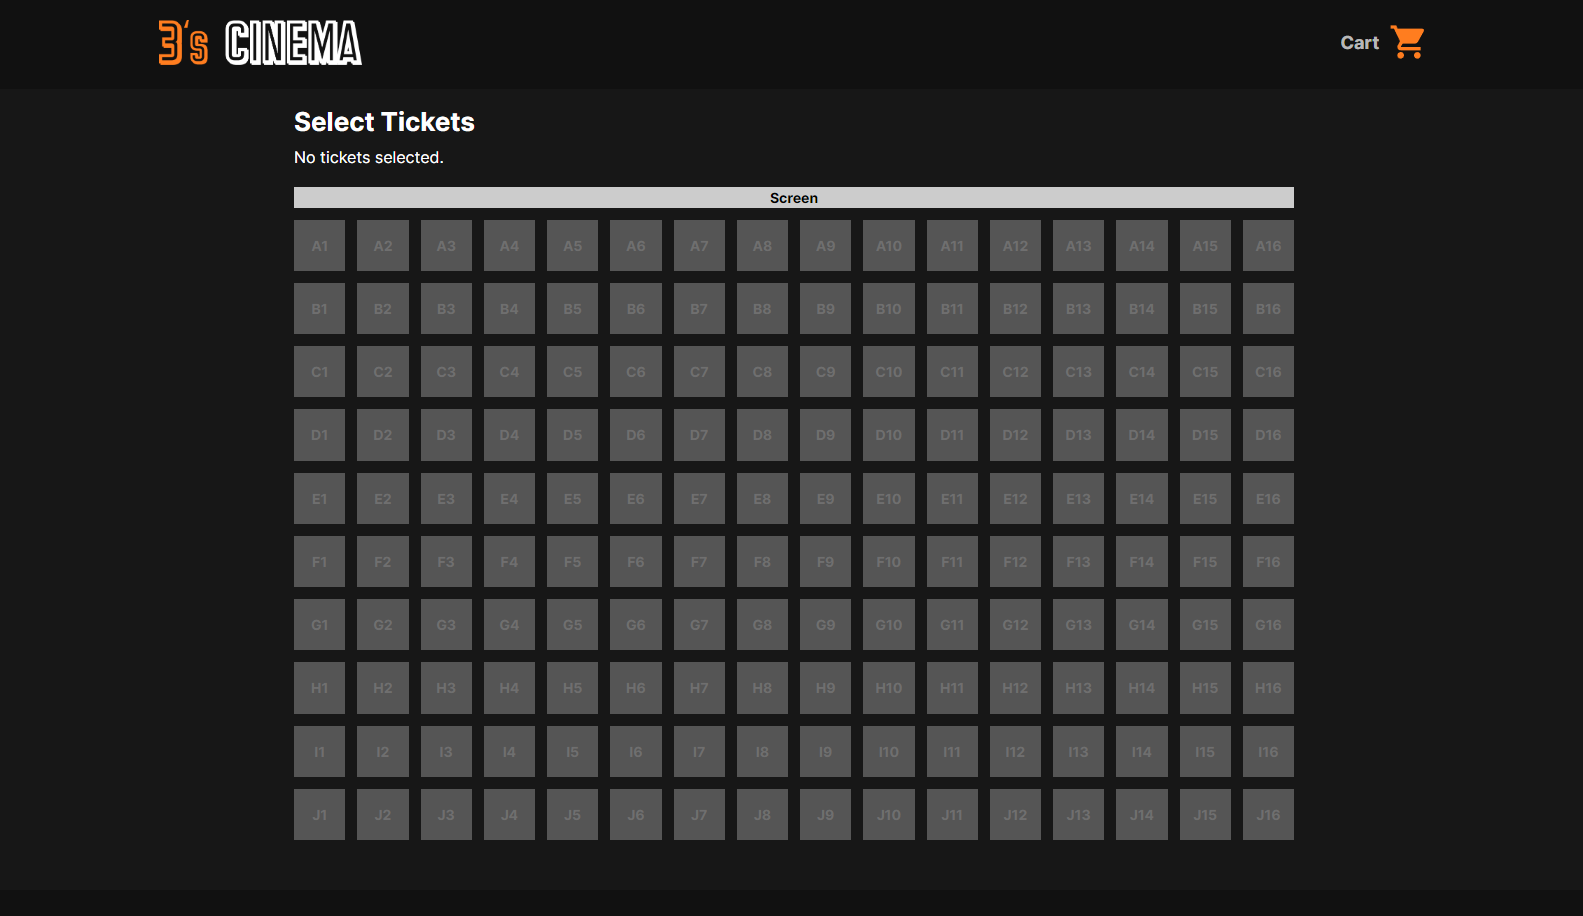Pick seat I7
This screenshot has width=1583, height=916.
(x=699, y=752)
